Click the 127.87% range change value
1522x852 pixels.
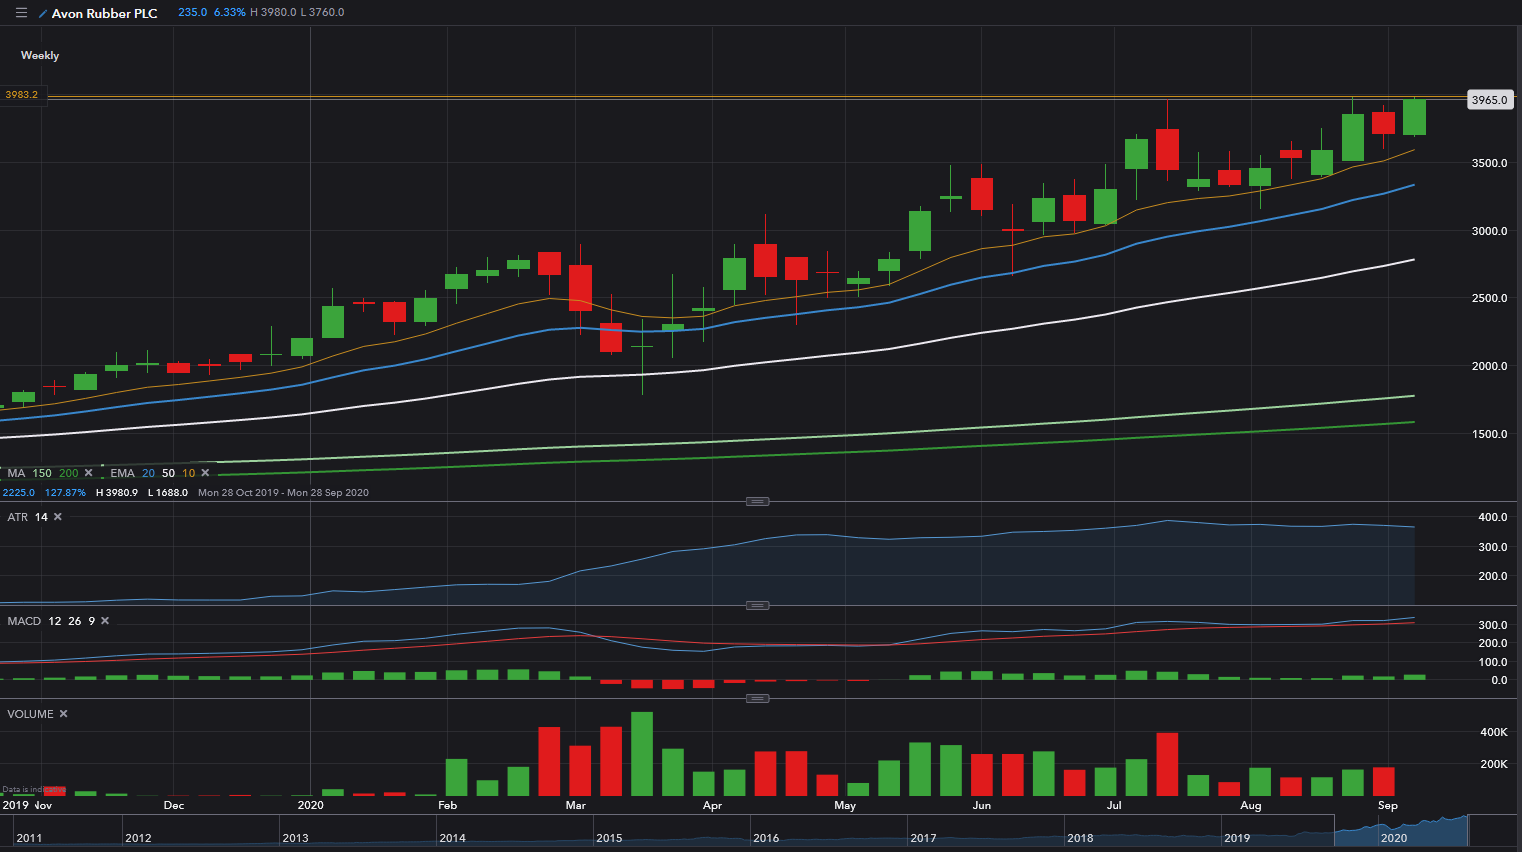(65, 492)
